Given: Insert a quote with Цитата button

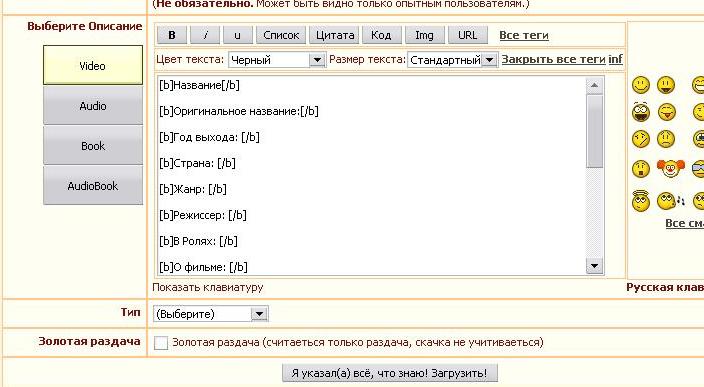Looking at the screenshot, I should [x=334, y=35].
